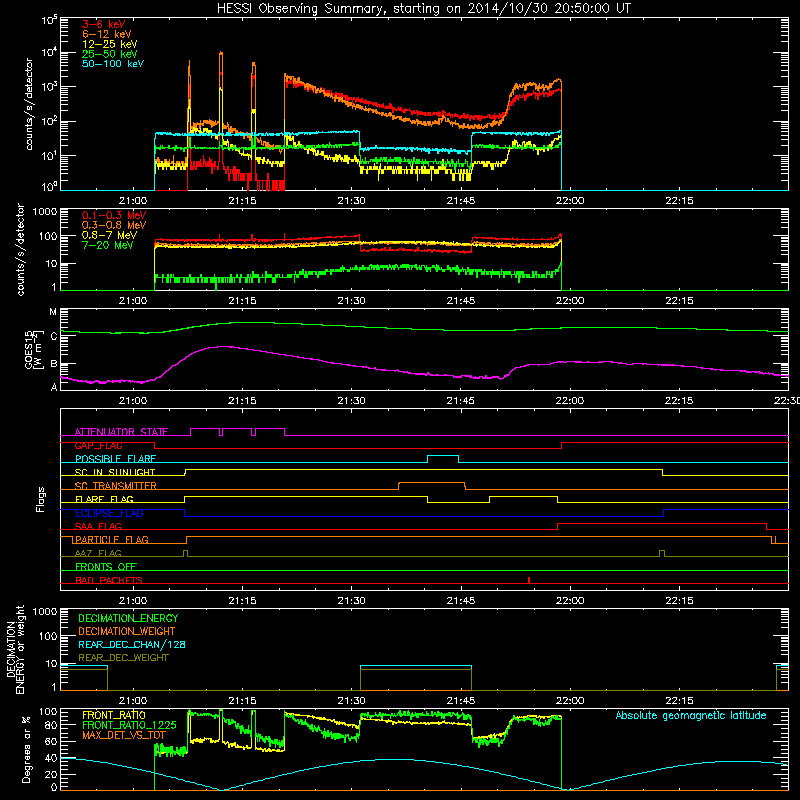The image size is (800, 800).
Task: Select the SC_IN_SUNLIGHT flag label
Action: 115,472
